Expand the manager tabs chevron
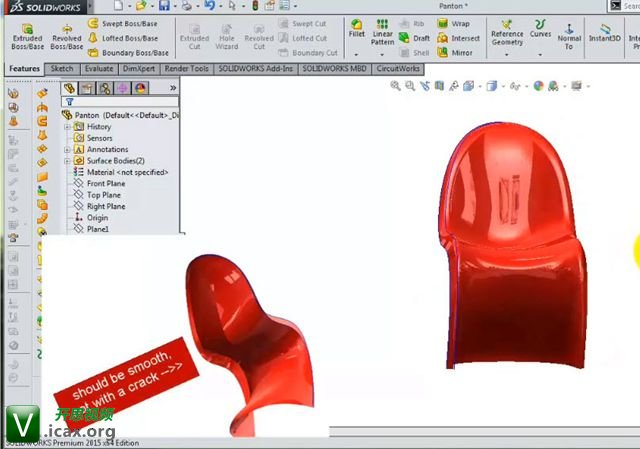640x449 pixels. (173, 88)
